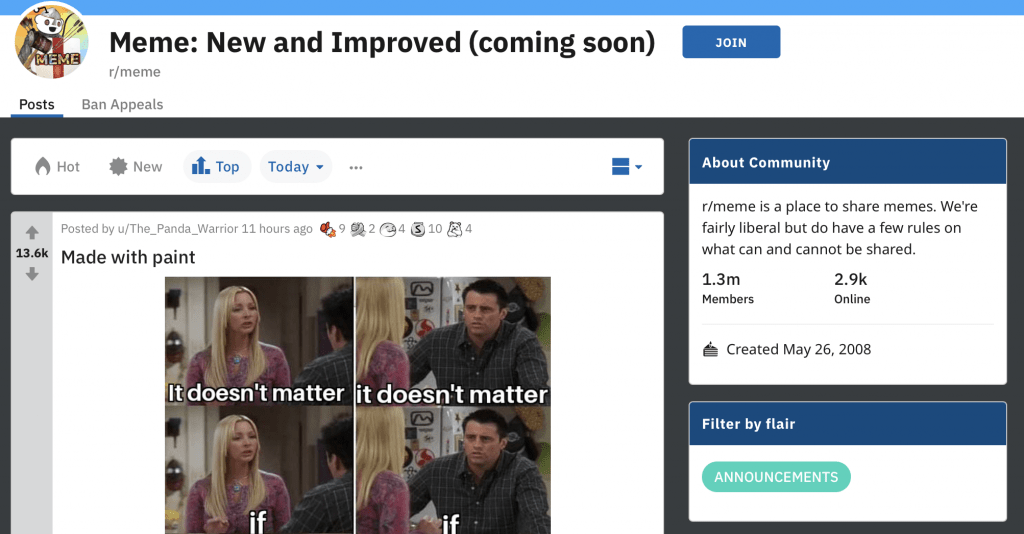Click the S award icon with count 10

[x=418, y=228]
